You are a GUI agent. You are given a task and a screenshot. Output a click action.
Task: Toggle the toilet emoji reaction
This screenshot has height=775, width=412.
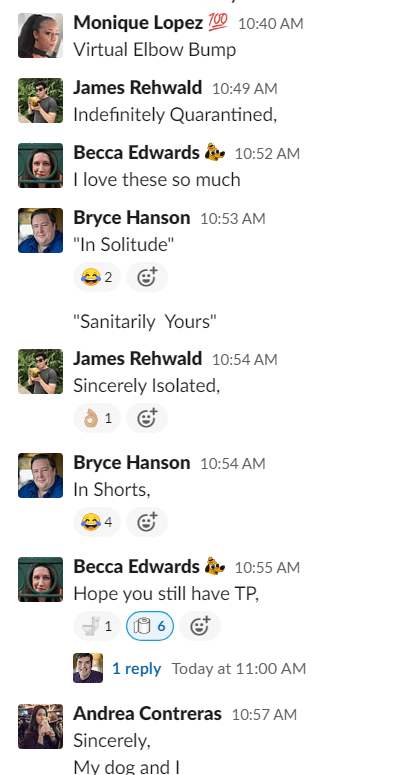(97, 626)
